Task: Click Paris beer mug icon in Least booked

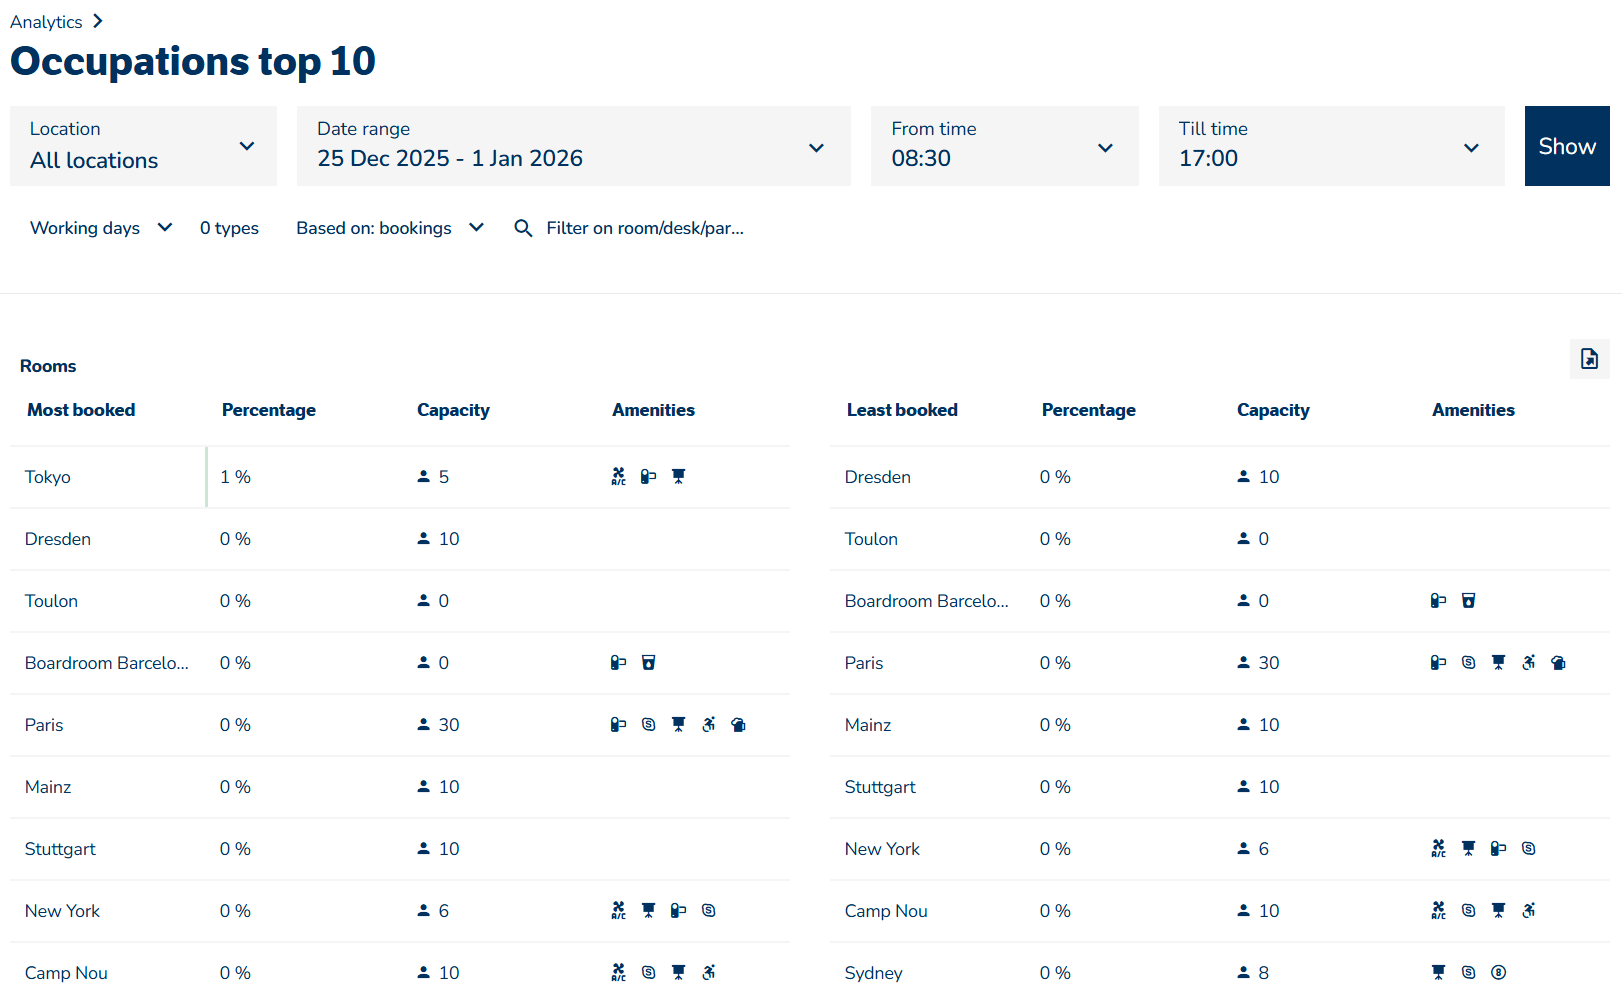Action: (x=1558, y=663)
